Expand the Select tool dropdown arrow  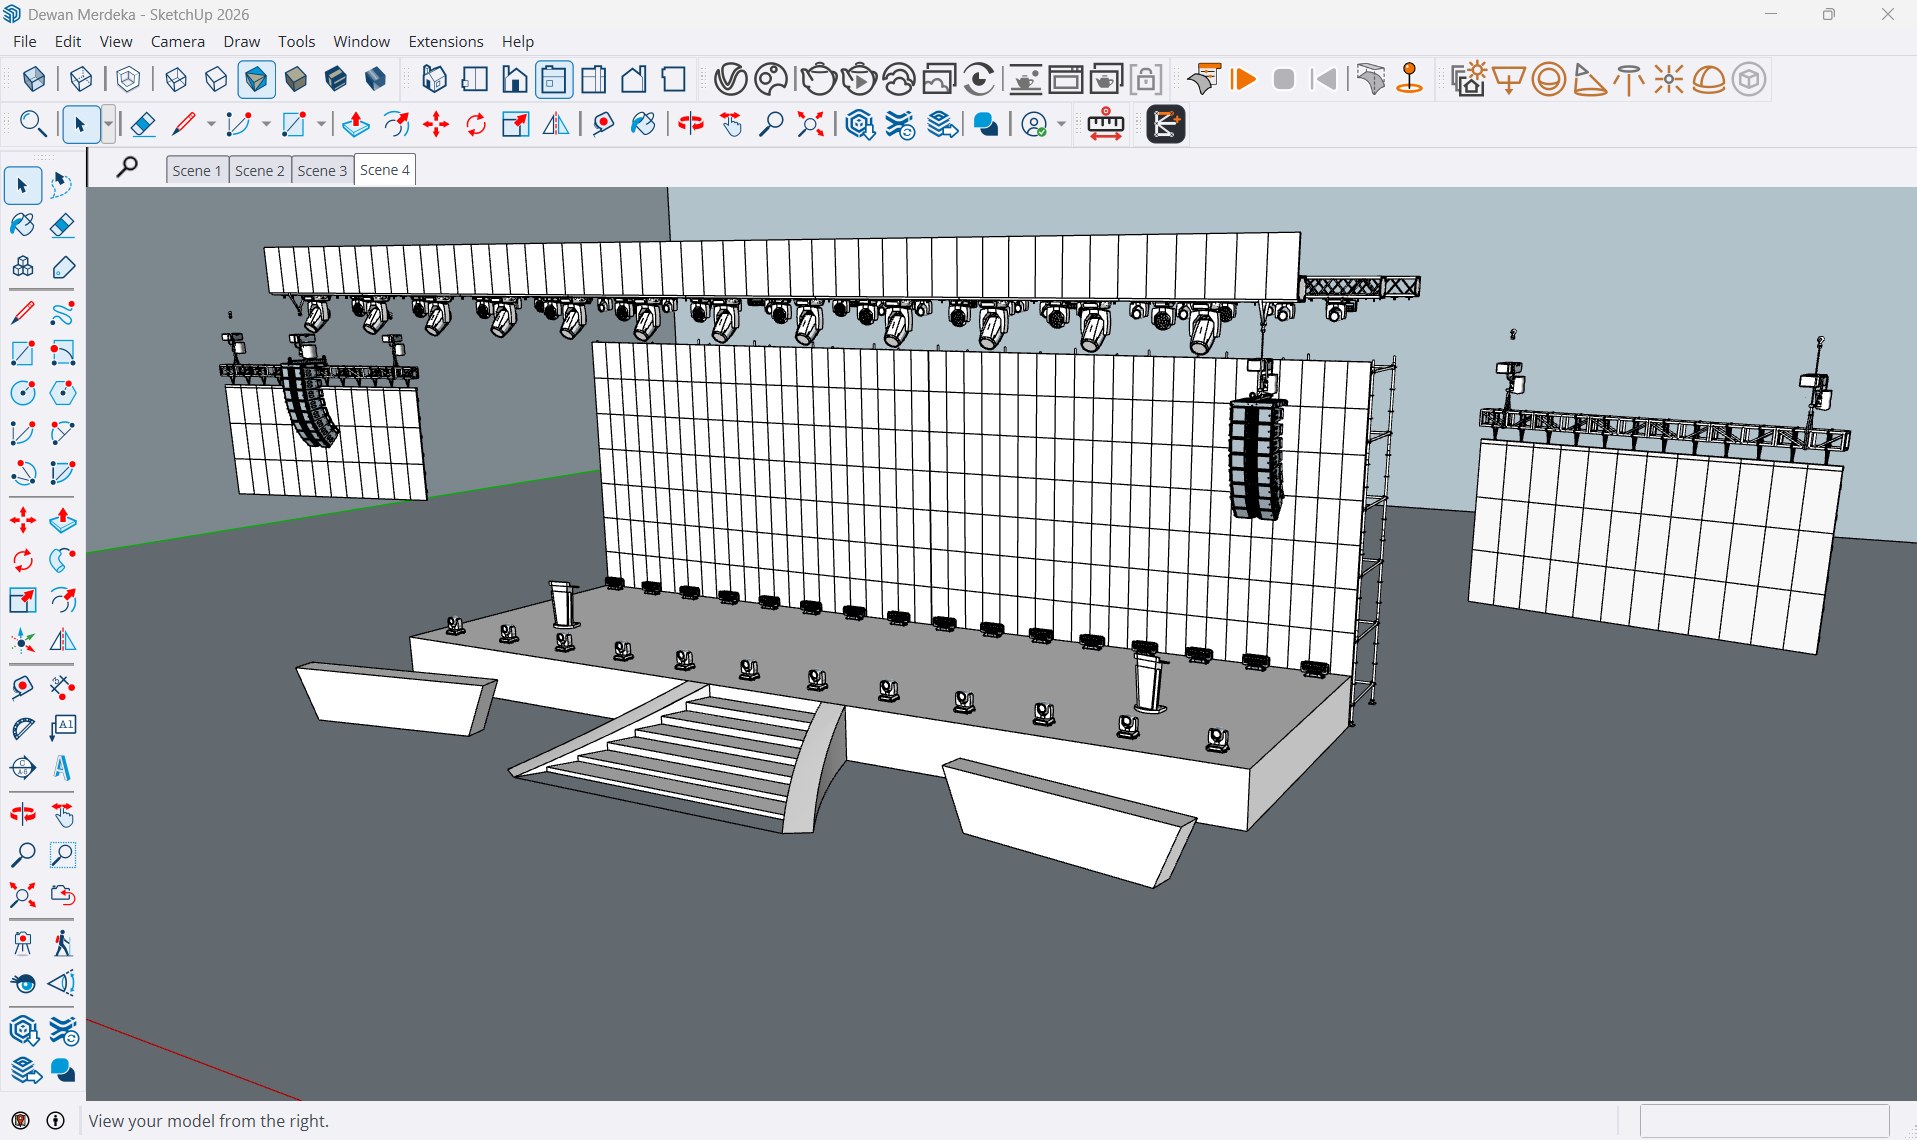point(108,124)
